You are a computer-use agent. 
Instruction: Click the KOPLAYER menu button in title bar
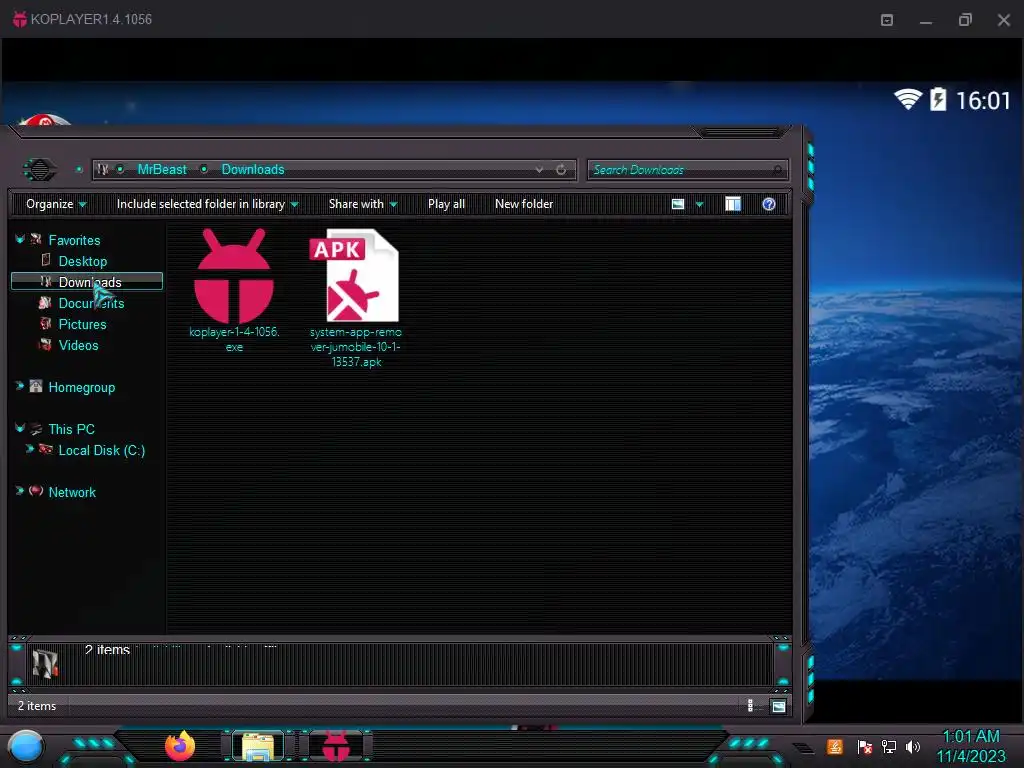[887, 20]
